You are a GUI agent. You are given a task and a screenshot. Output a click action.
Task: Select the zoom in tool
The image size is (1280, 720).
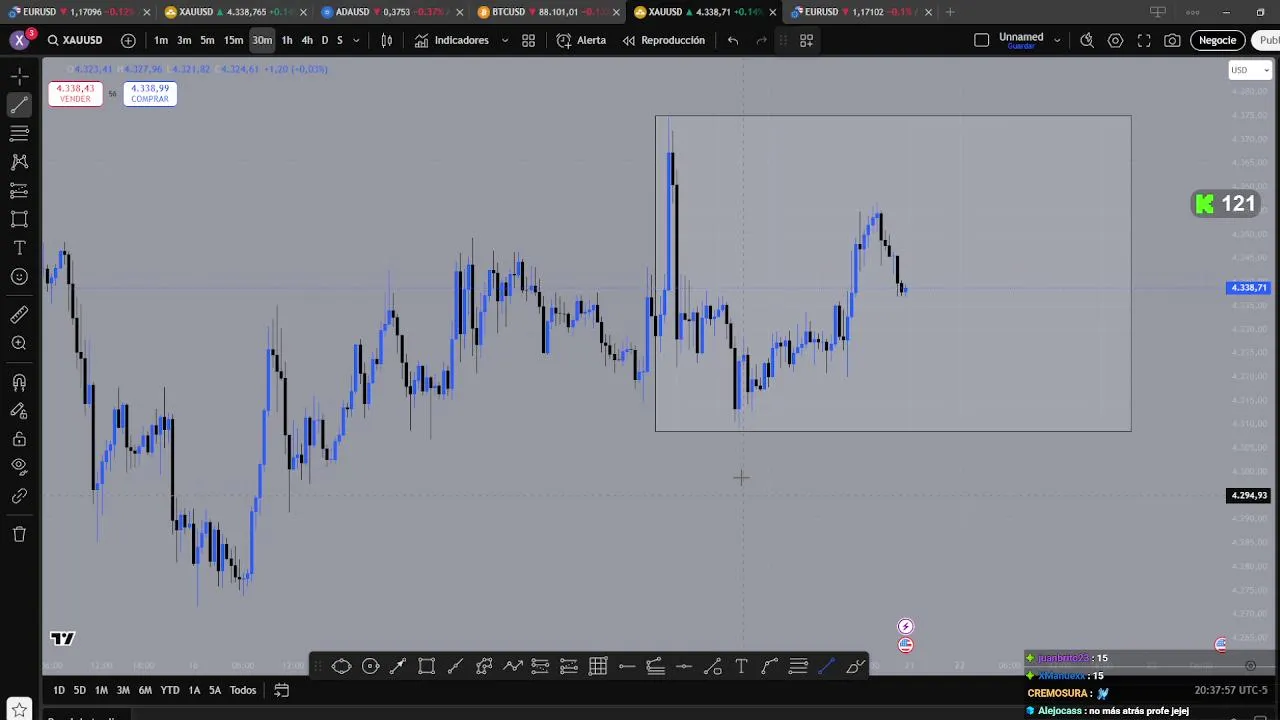19,343
